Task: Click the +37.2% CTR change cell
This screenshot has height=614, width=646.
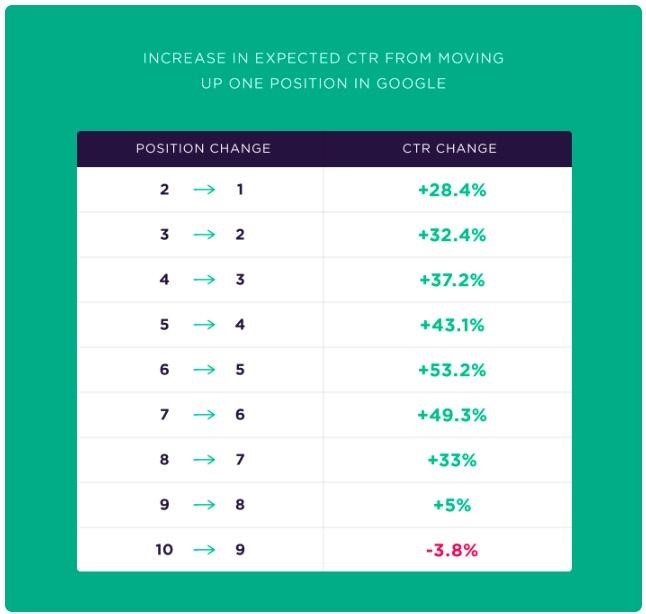Action: 451,280
